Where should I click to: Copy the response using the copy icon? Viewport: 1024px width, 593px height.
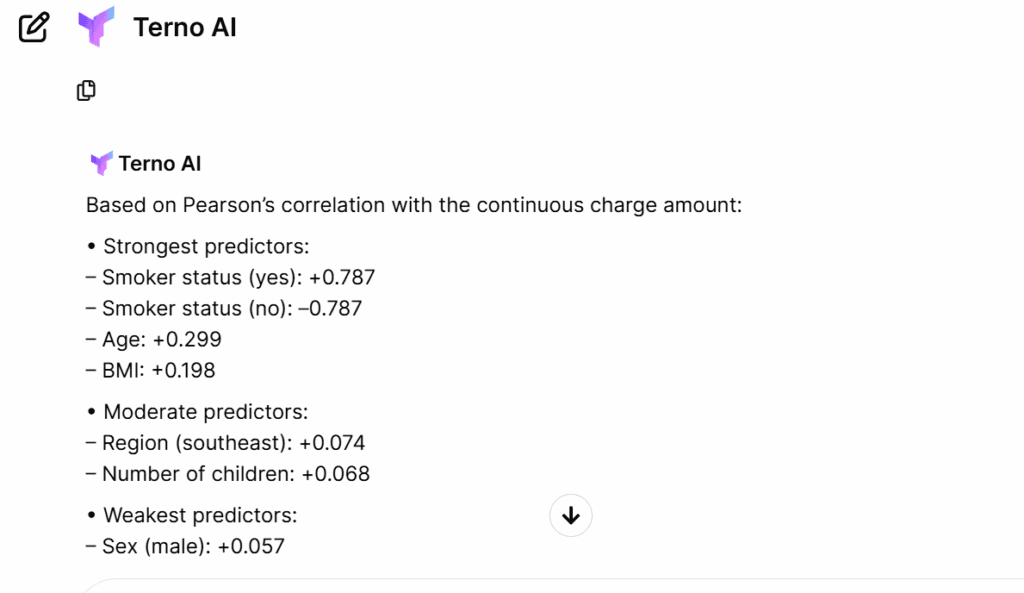[87, 91]
